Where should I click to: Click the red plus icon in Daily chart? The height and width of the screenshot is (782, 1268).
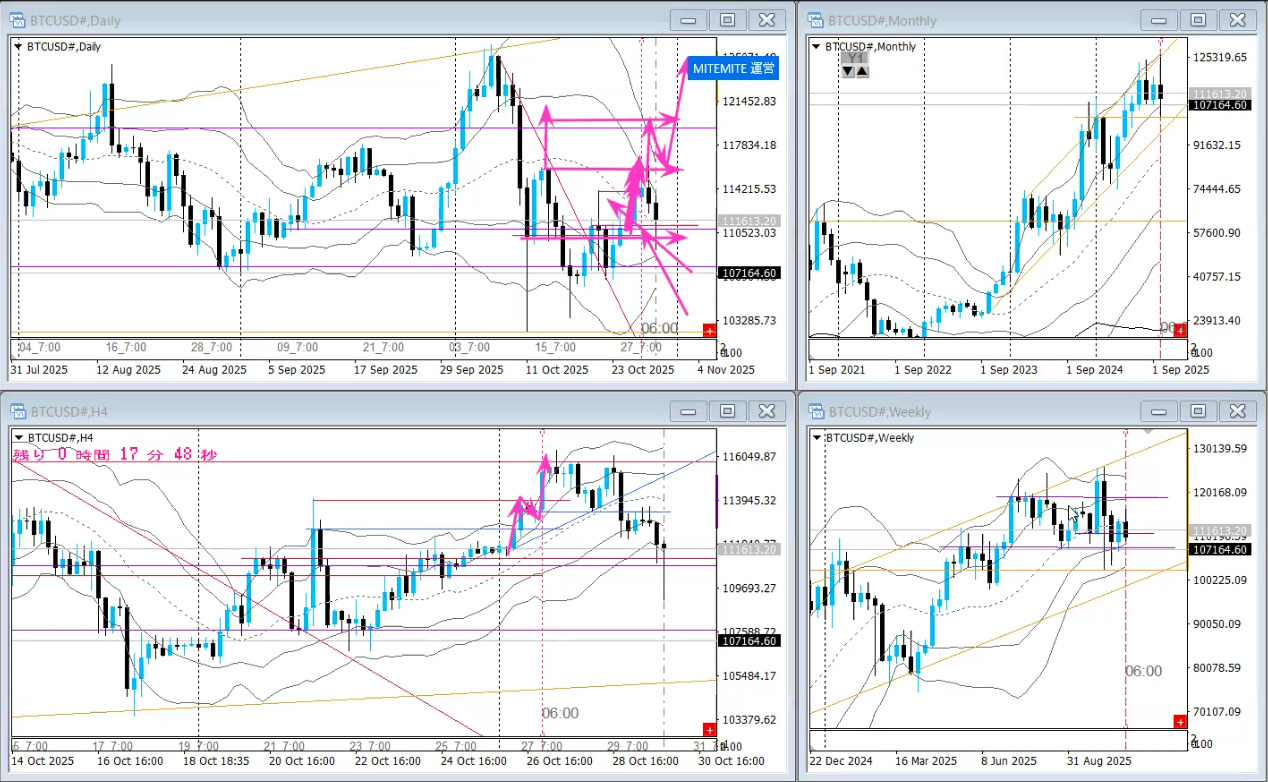709,330
